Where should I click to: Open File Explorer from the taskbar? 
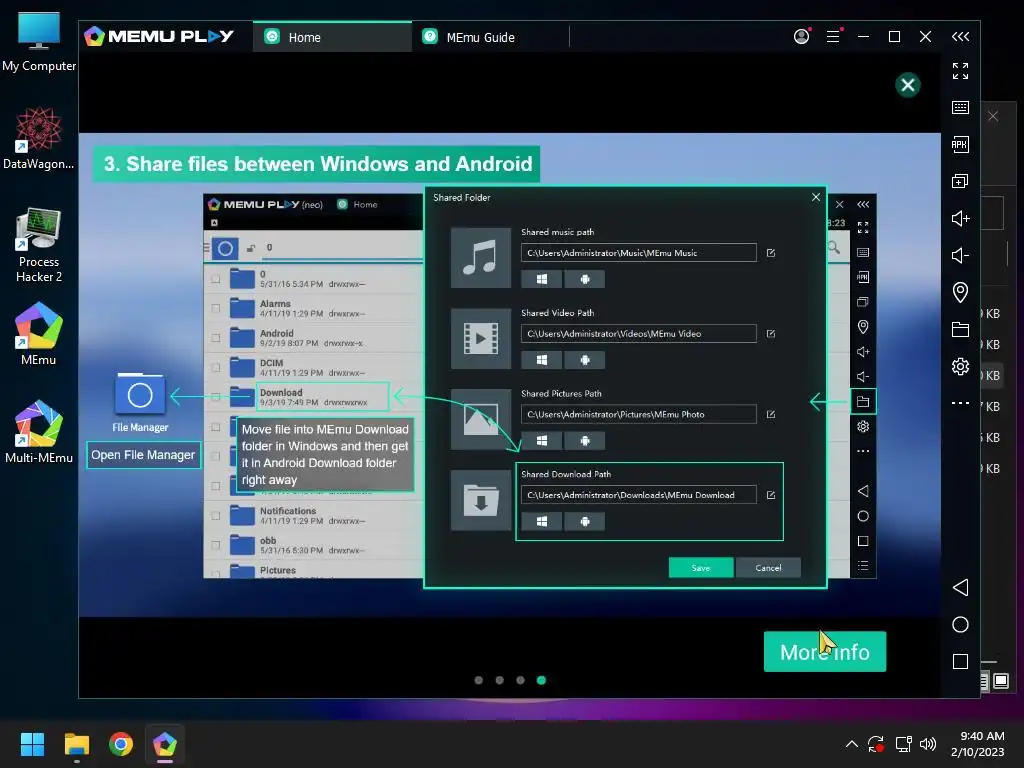76,744
